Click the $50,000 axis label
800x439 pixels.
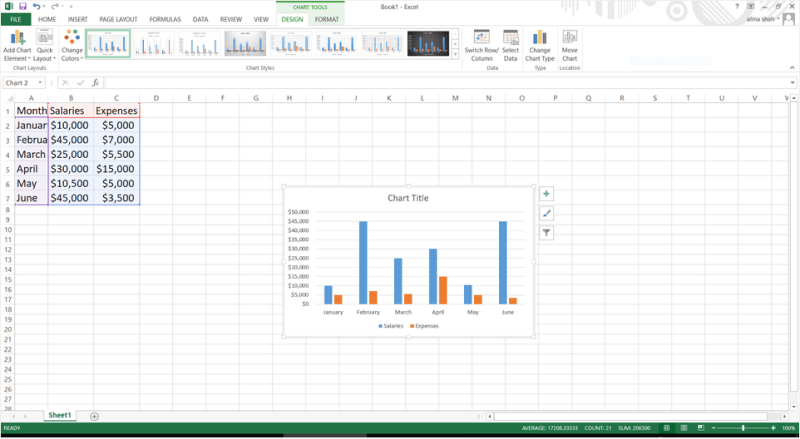(x=298, y=212)
